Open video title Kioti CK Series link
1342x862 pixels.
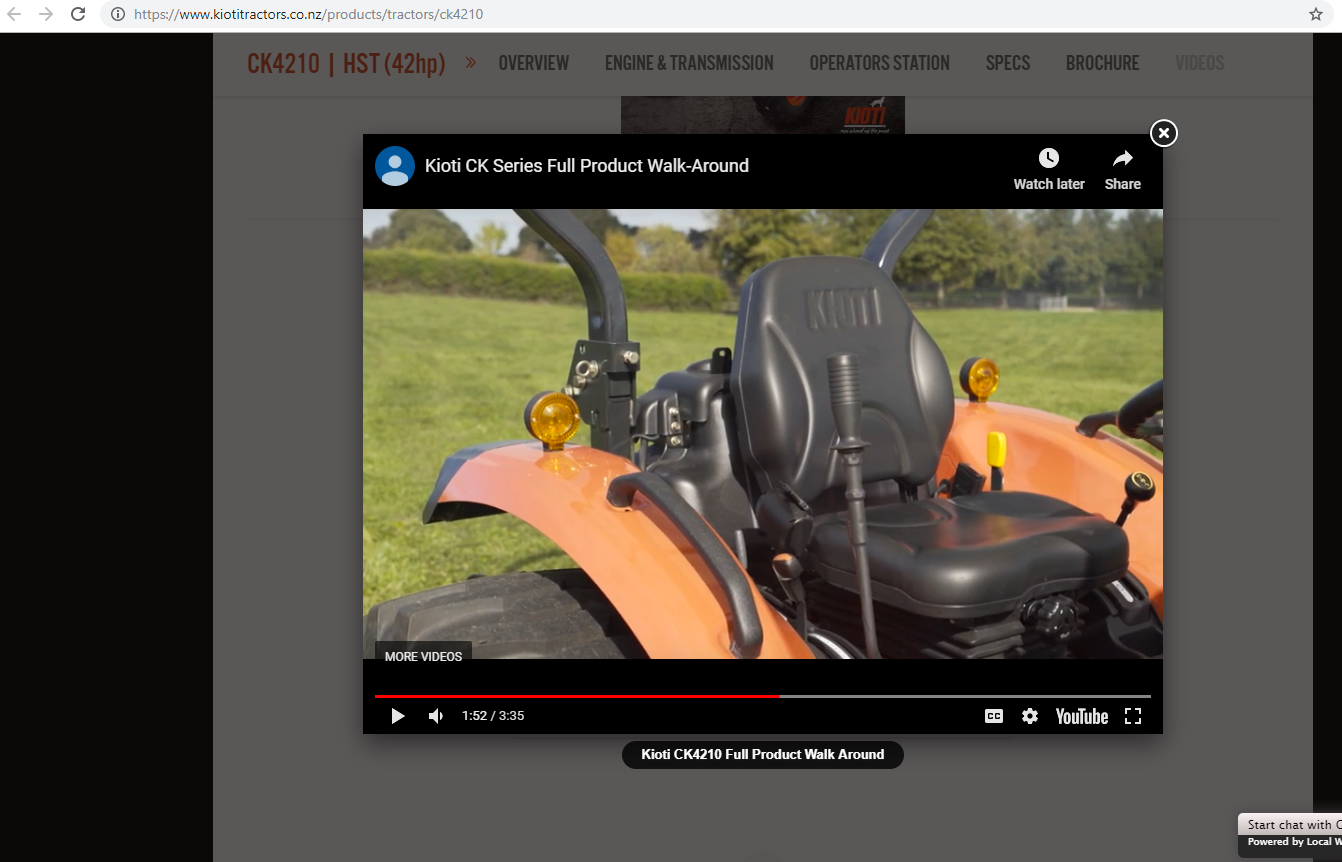click(587, 166)
